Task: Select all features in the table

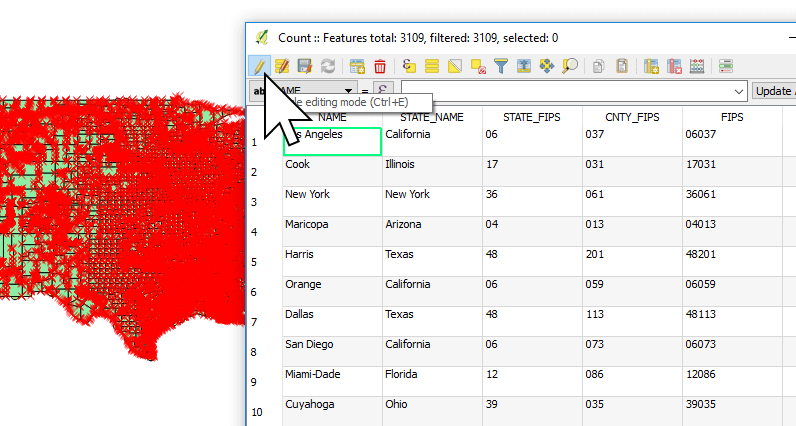Action: pyautogui.click(x=432, y=66)
